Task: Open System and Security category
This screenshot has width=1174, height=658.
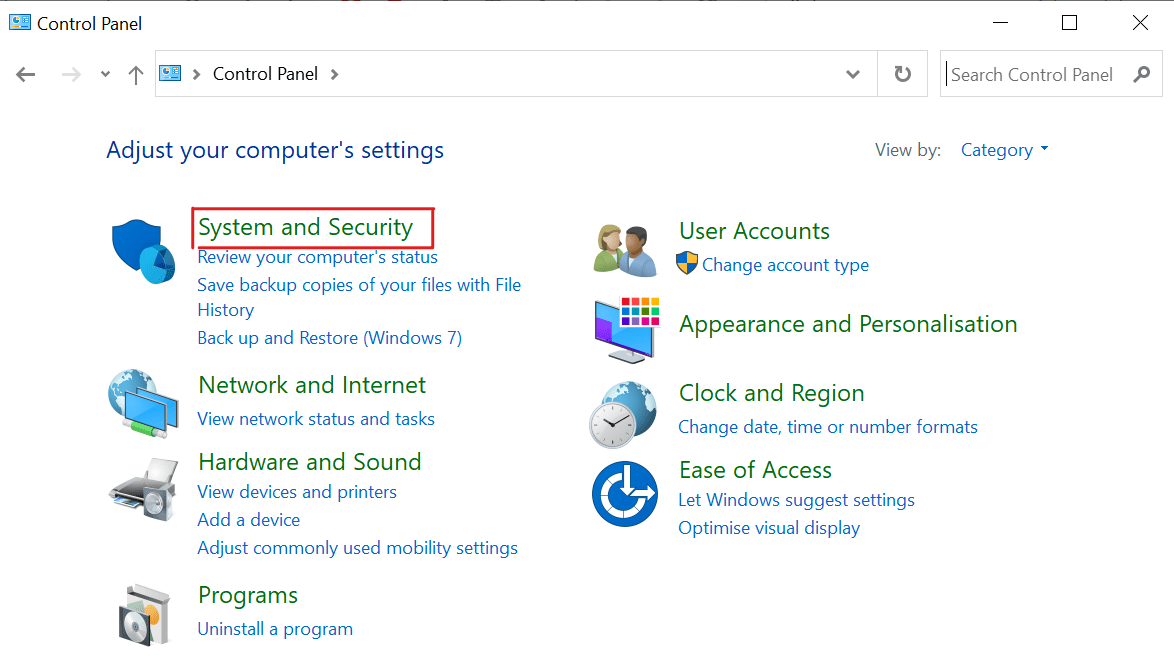Action: (x=305, y=228)
